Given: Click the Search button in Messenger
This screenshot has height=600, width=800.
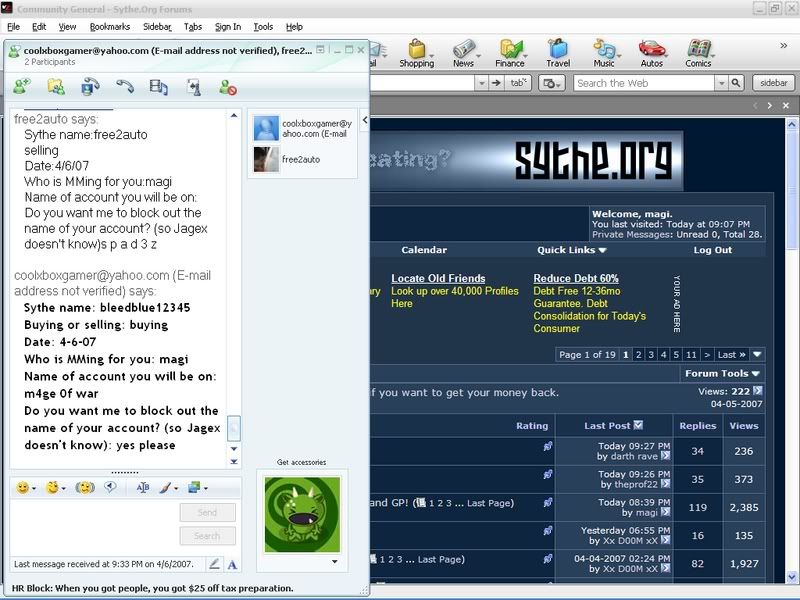Looking at the screenshot, I should [207, 536].
